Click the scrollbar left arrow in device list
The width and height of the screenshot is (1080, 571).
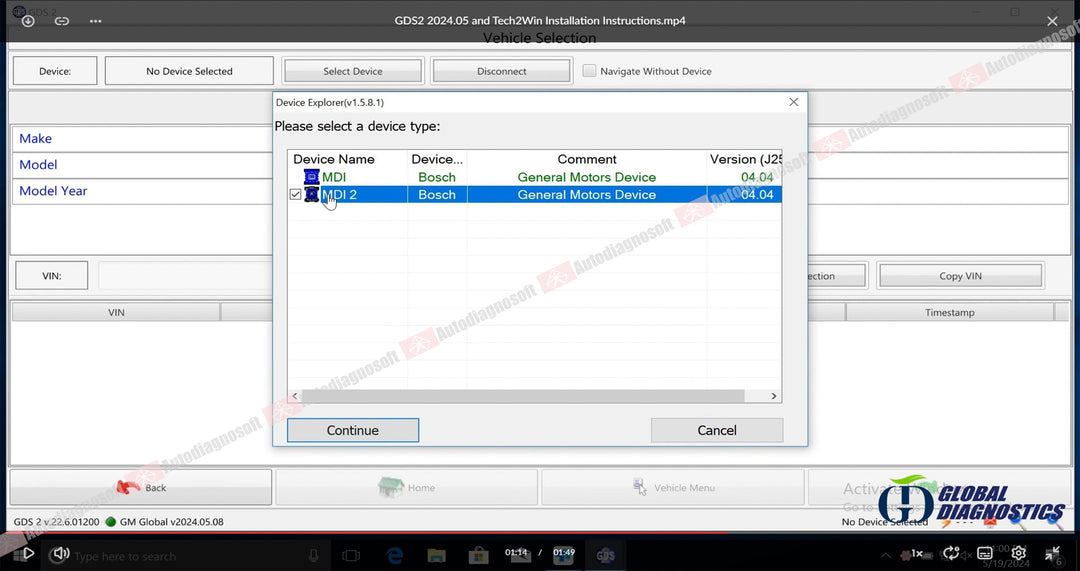(295, 396)
